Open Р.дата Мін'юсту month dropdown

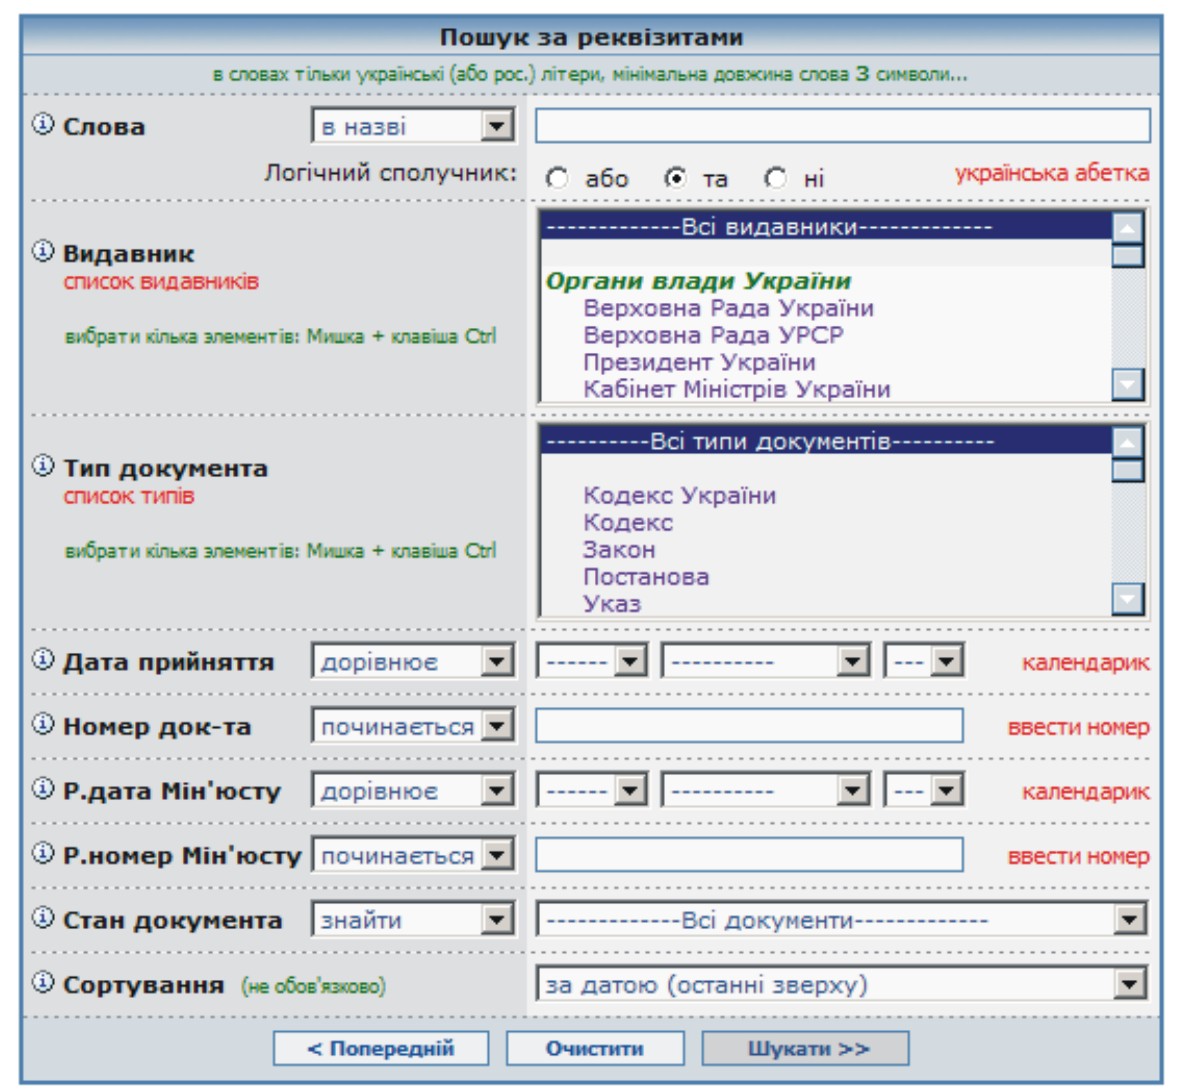[766, 791]
